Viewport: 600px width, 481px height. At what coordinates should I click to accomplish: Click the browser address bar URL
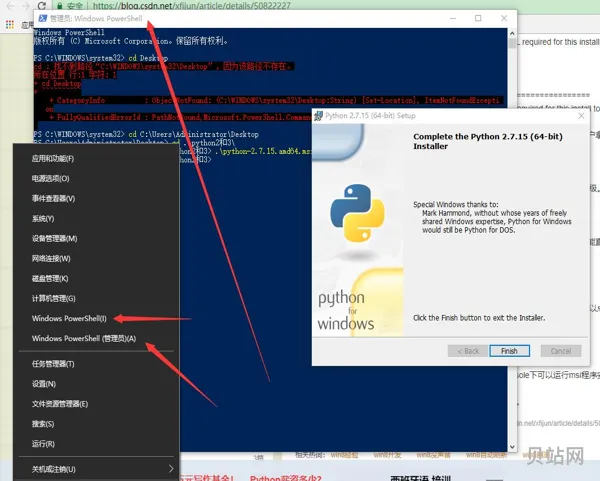[x=191, y=6]
